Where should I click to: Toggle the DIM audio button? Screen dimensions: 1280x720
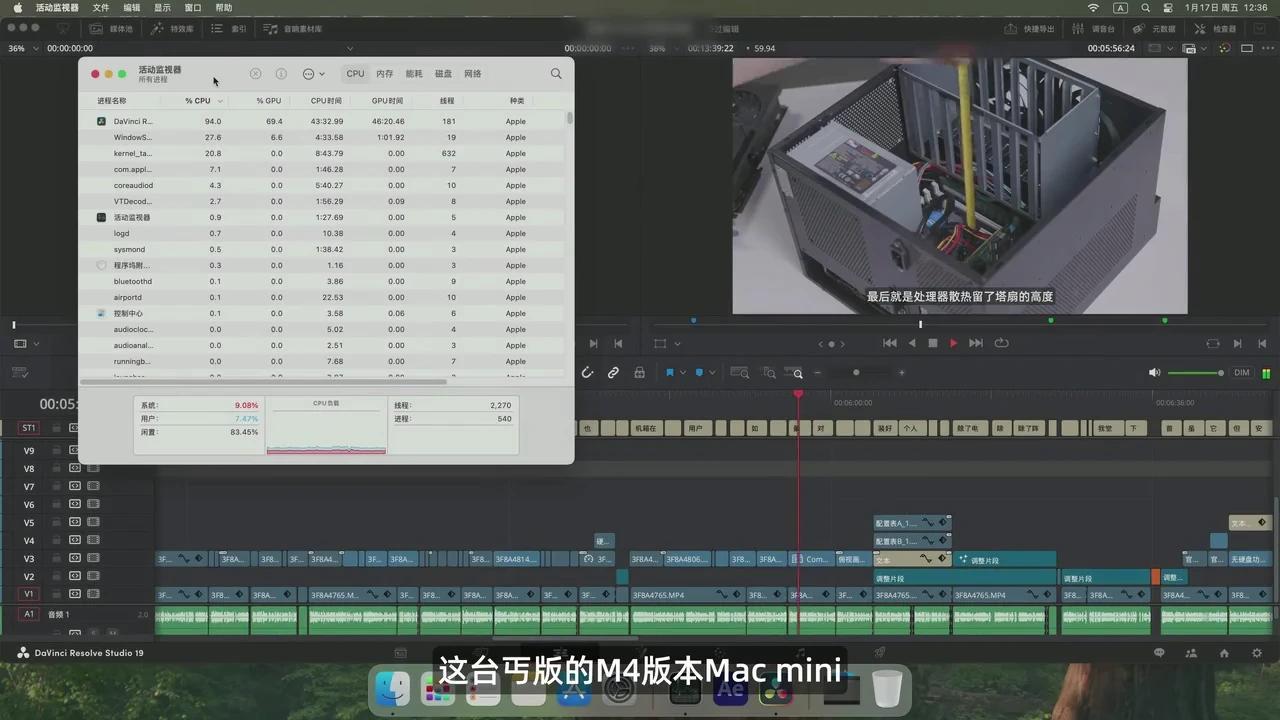pyautogui.click(x=1241, y=373)
